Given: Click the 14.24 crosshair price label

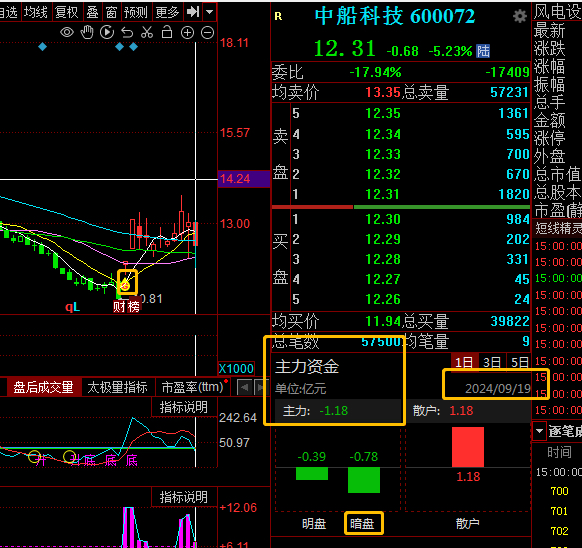Looking at the screenshot, I should point(243,179).
